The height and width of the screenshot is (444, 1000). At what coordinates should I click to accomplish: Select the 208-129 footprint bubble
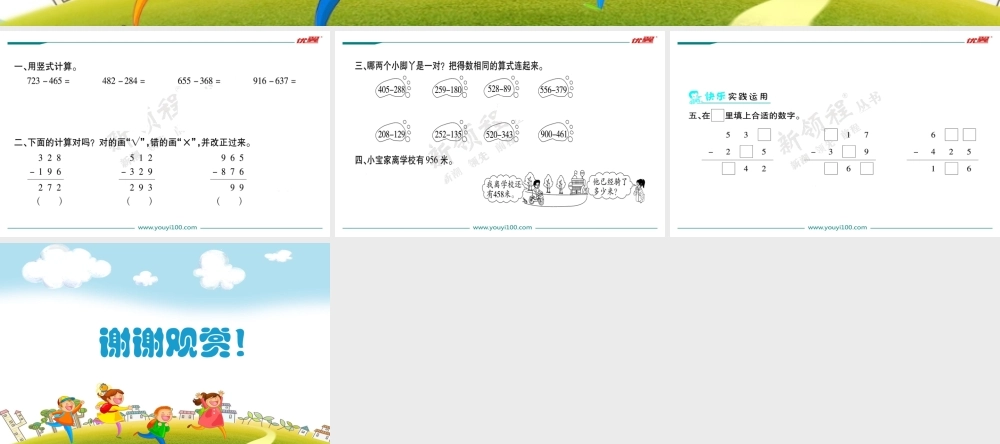pyautogui.click(x=392, y=134)
